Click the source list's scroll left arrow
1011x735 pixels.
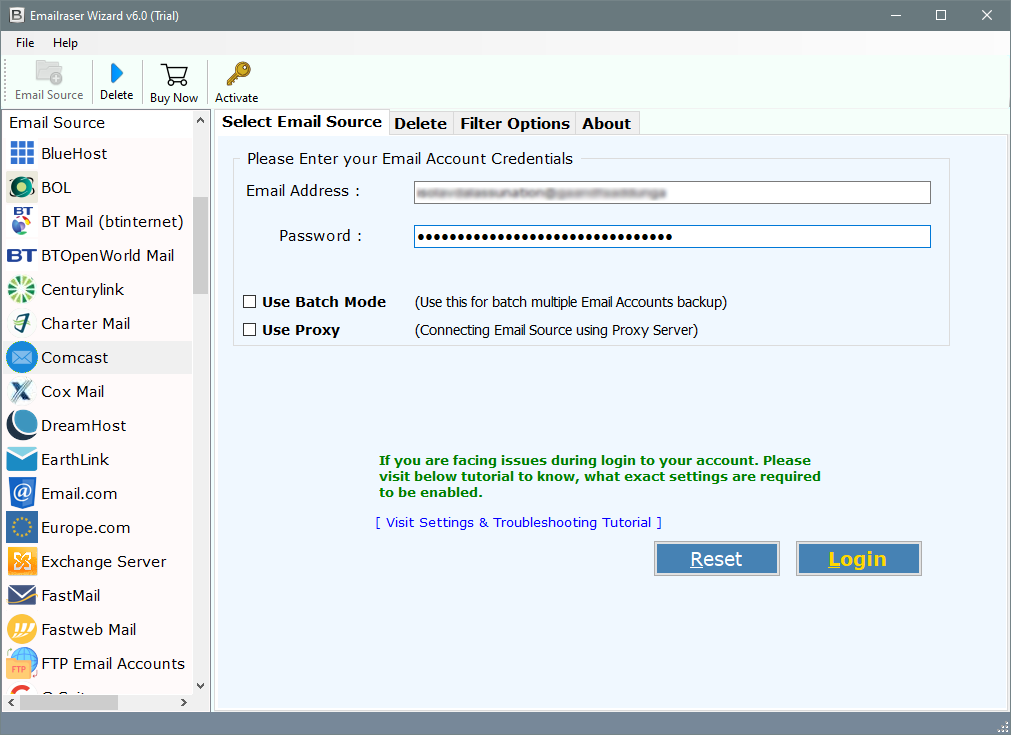coord(11,703)
